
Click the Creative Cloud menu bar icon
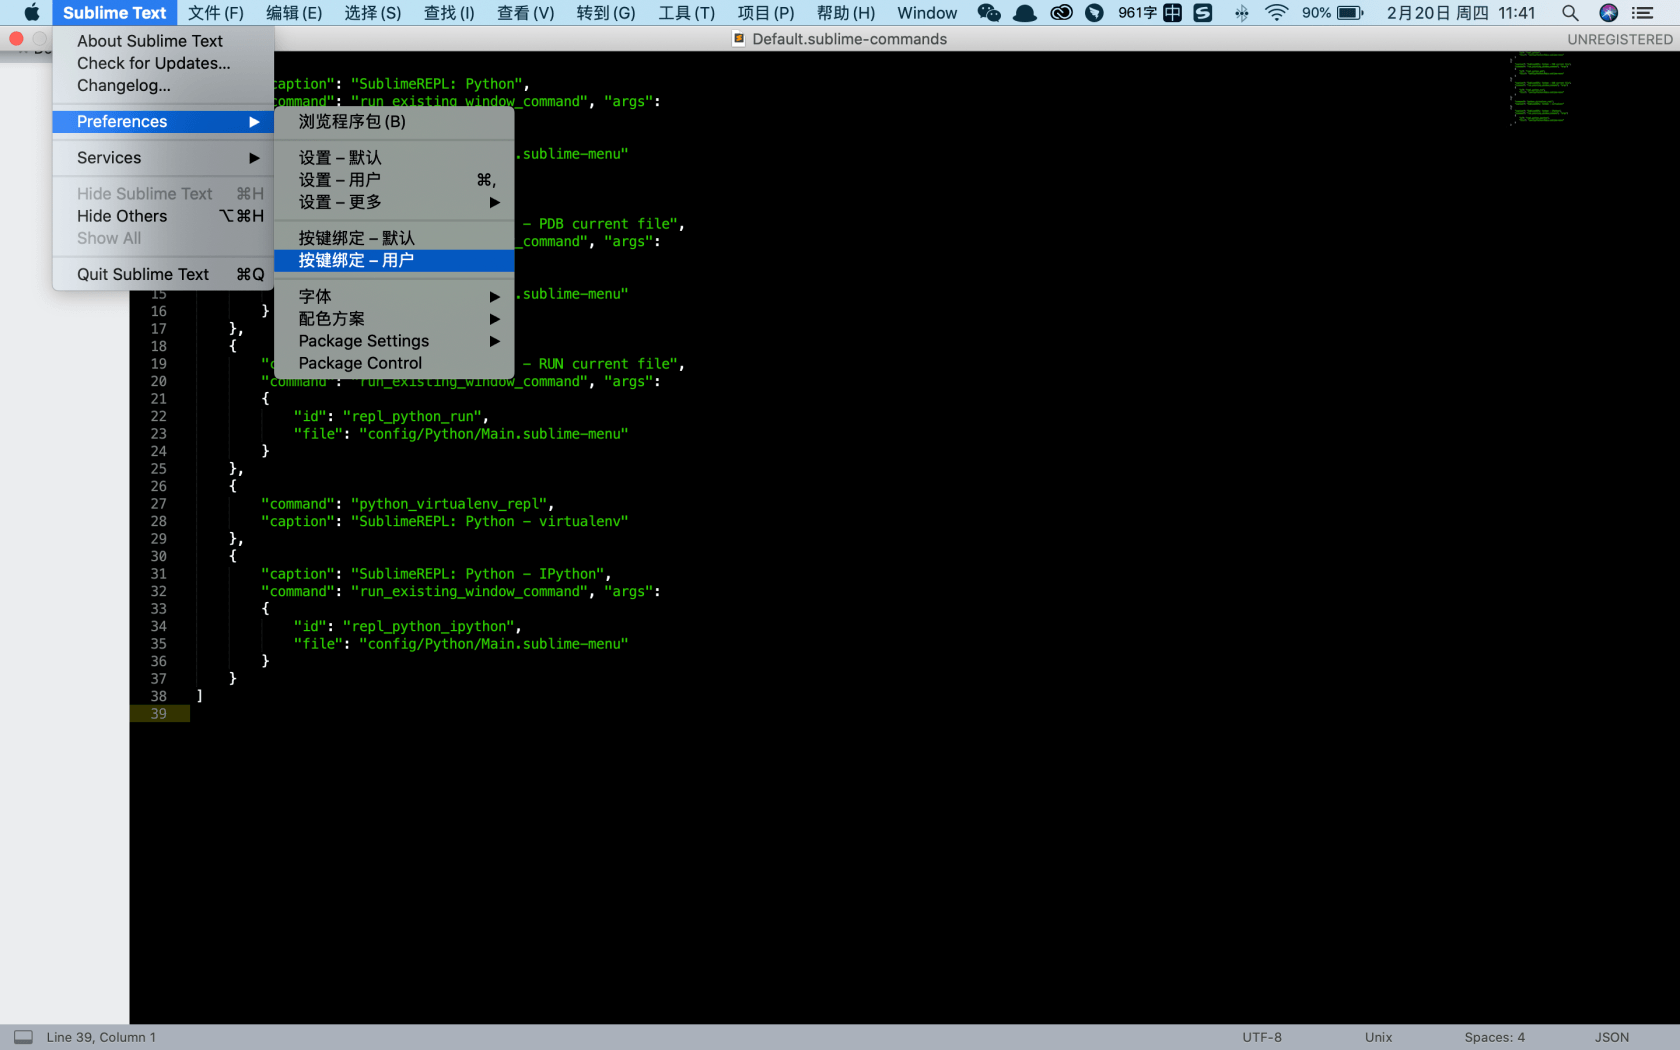coord(1061,13)
